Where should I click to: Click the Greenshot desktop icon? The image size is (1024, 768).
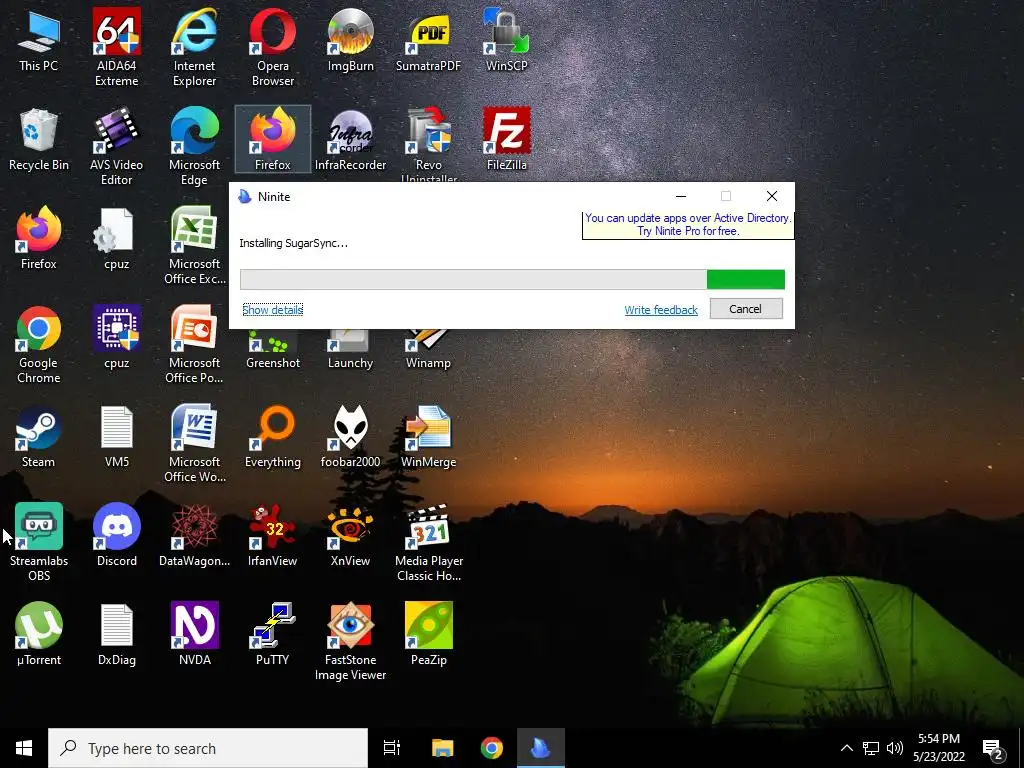pos(272,351)
